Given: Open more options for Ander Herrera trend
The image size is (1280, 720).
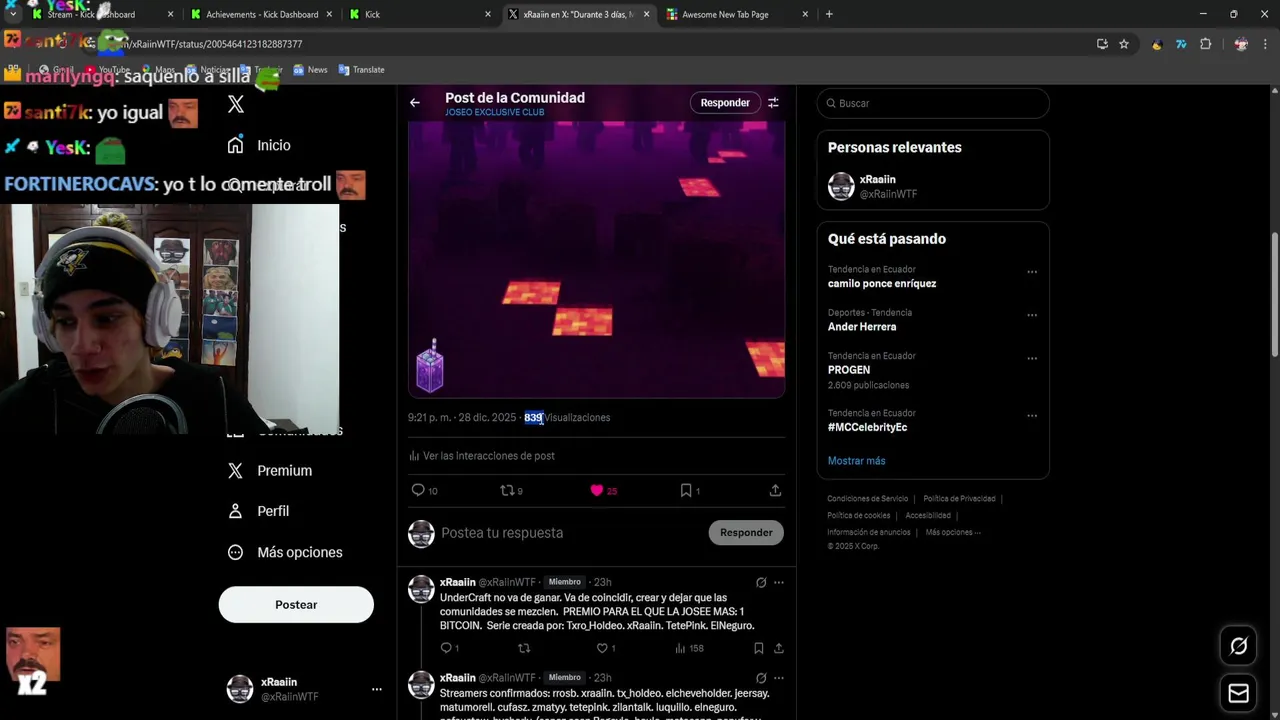Looking at the screenshot, I should click(x=1032, y=315).
